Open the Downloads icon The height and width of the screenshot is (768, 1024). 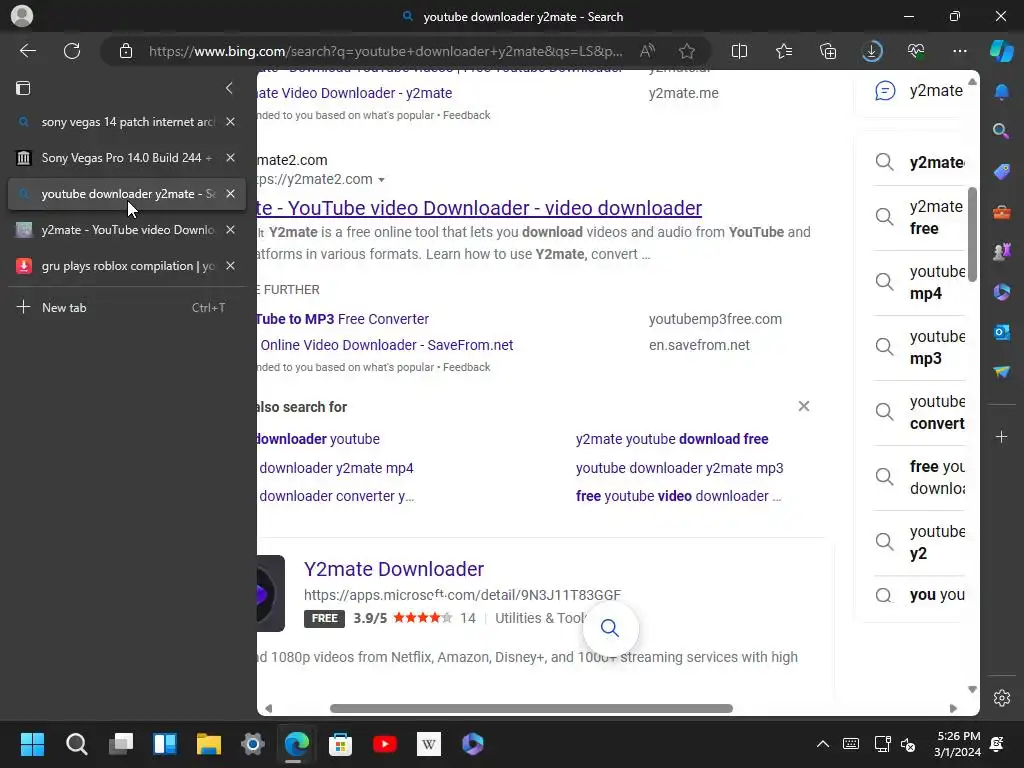pyautogui.click(x=872, y=51)
